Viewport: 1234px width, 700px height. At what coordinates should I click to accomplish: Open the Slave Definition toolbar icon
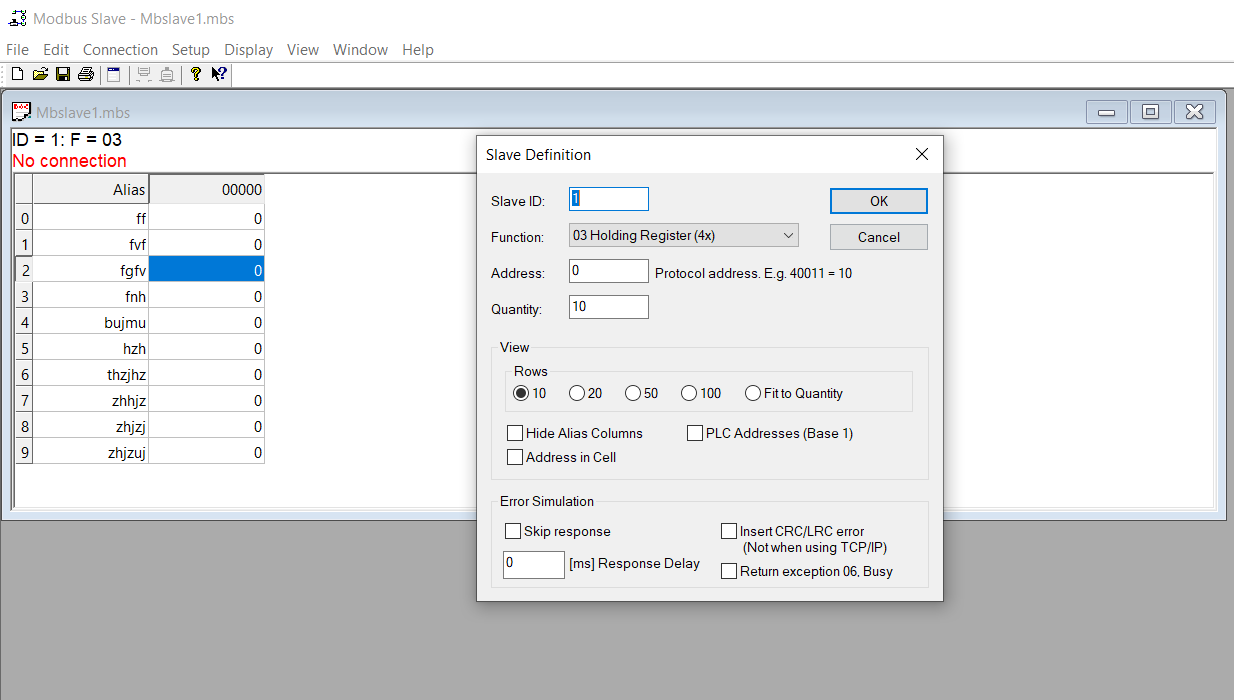112,73
